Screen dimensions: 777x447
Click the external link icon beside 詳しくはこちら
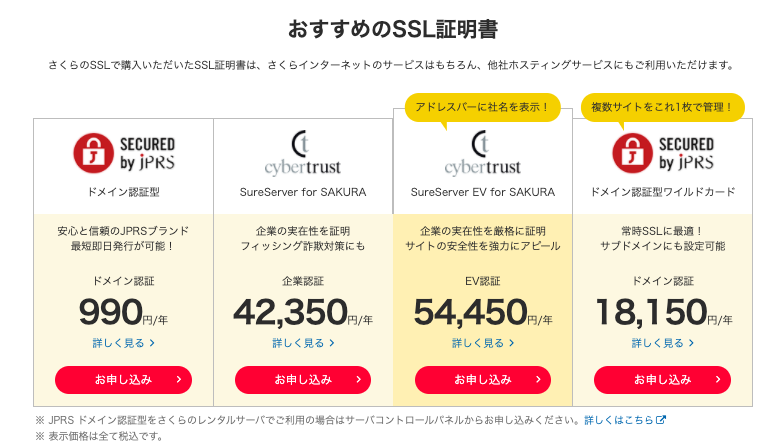pos(661,420)
